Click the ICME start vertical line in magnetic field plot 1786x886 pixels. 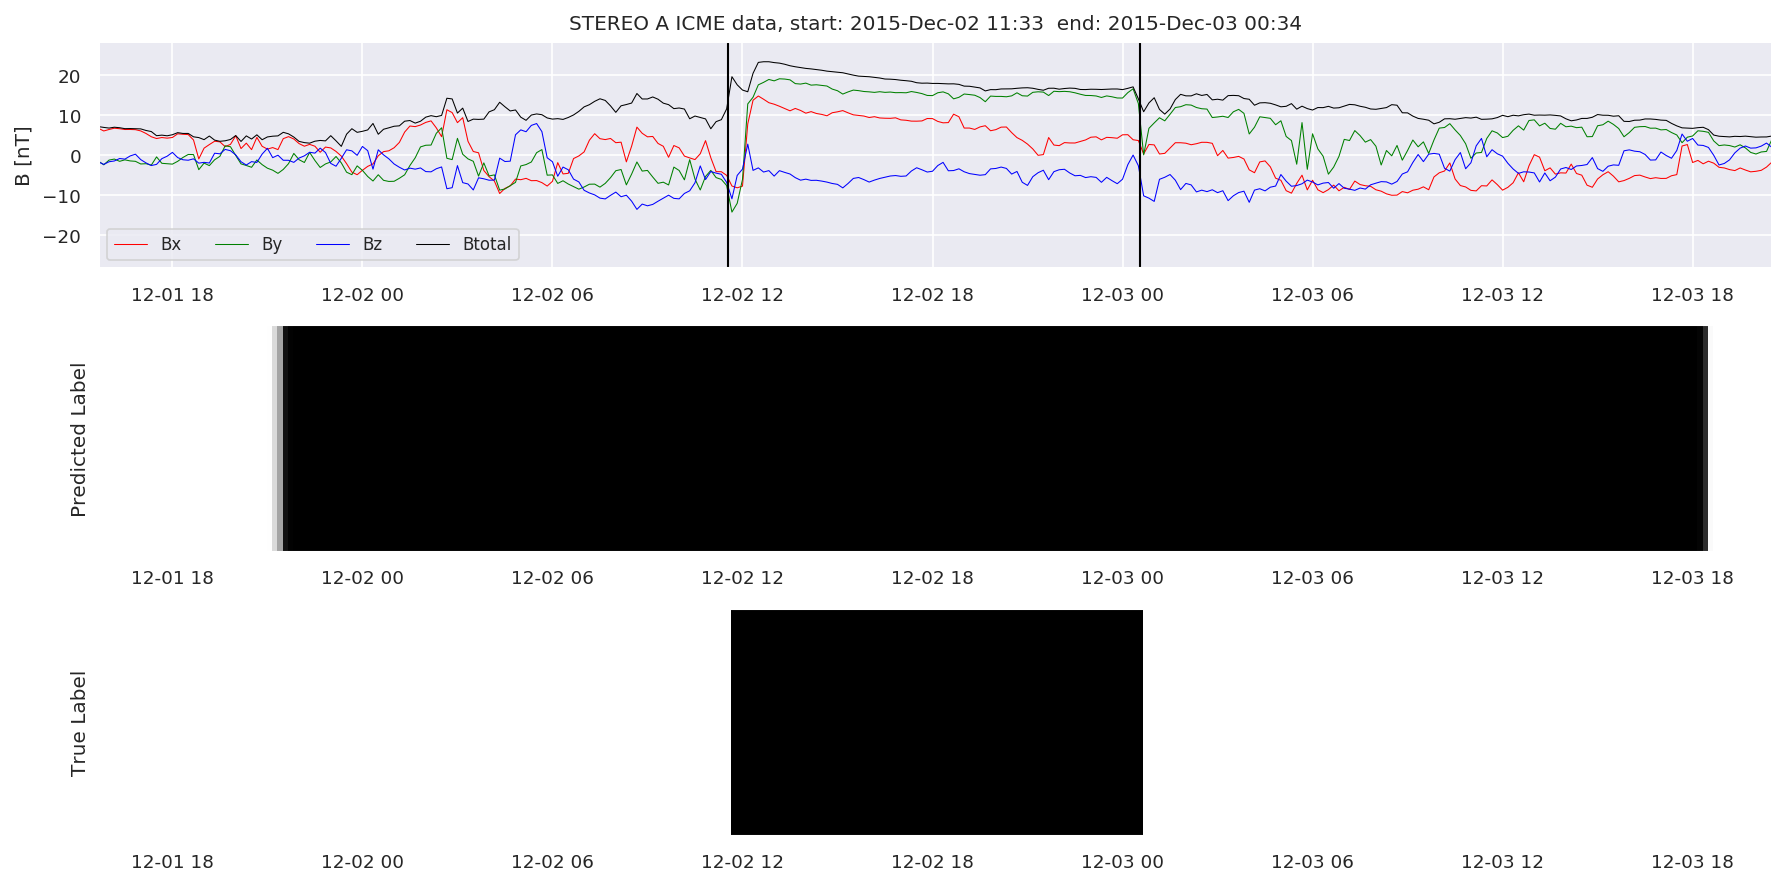coord(728,155)
